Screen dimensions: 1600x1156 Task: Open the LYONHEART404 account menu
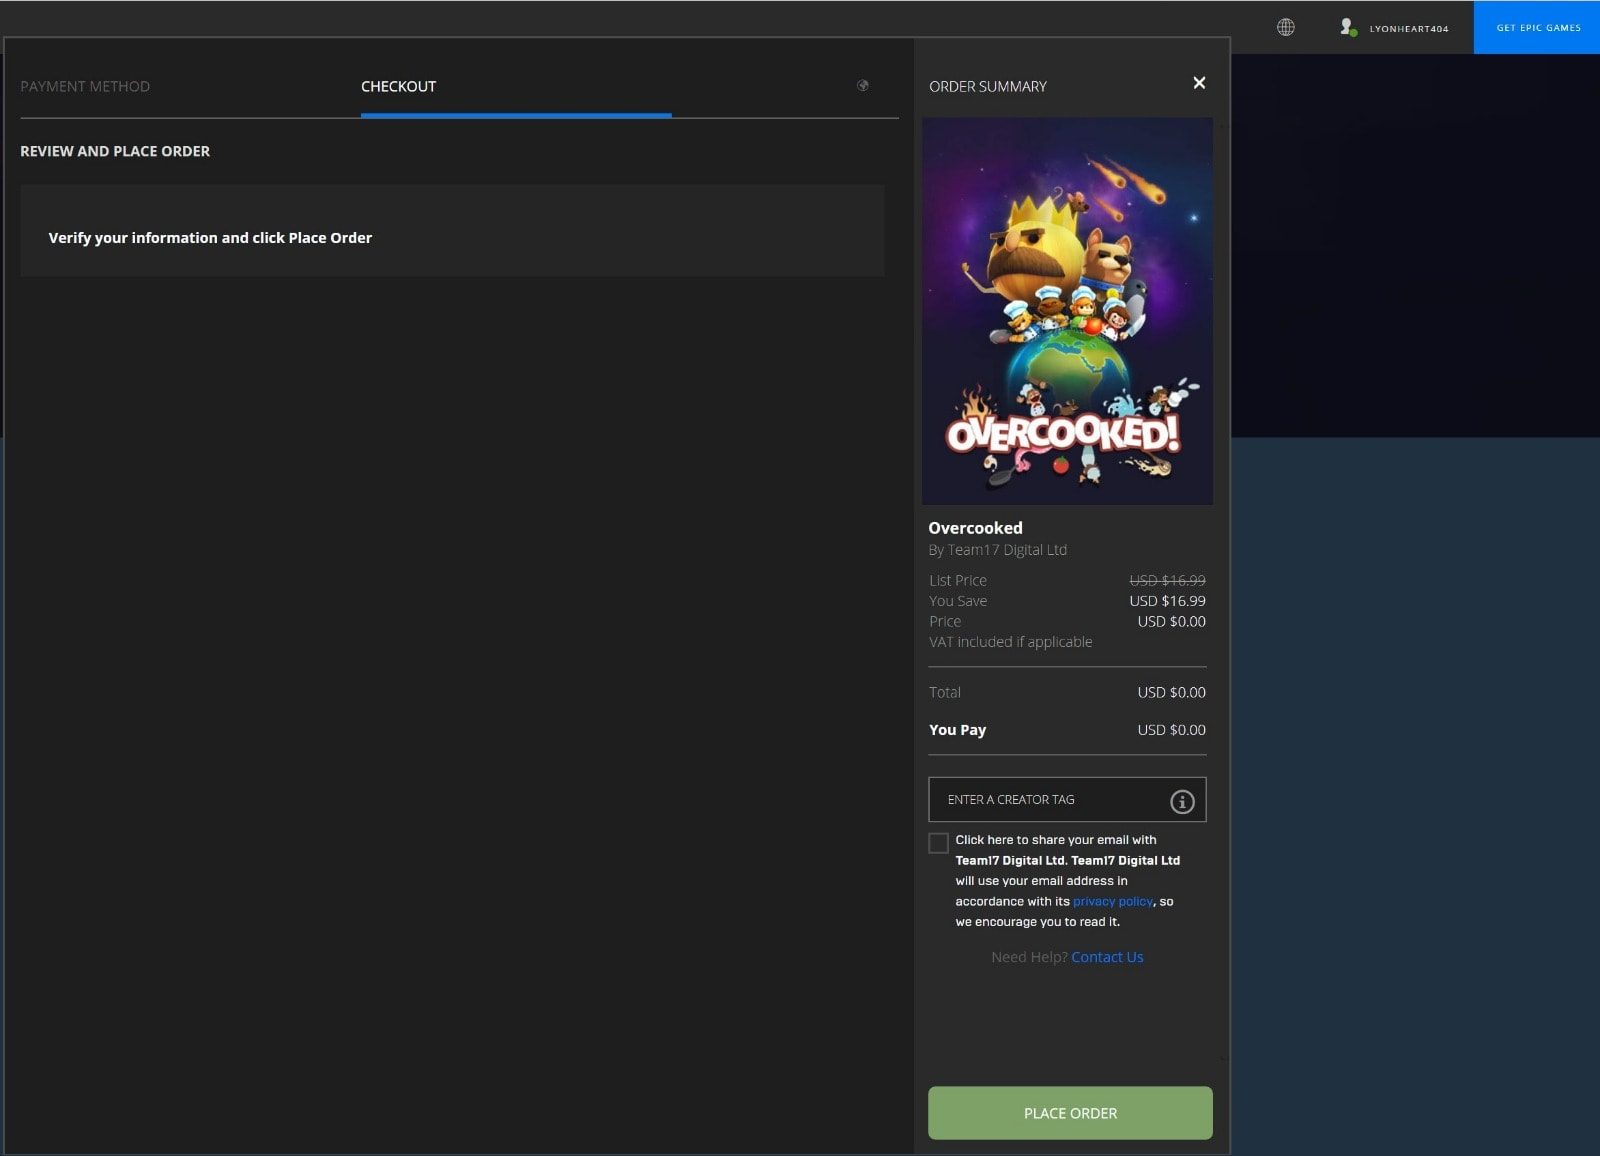[1408, 29]
